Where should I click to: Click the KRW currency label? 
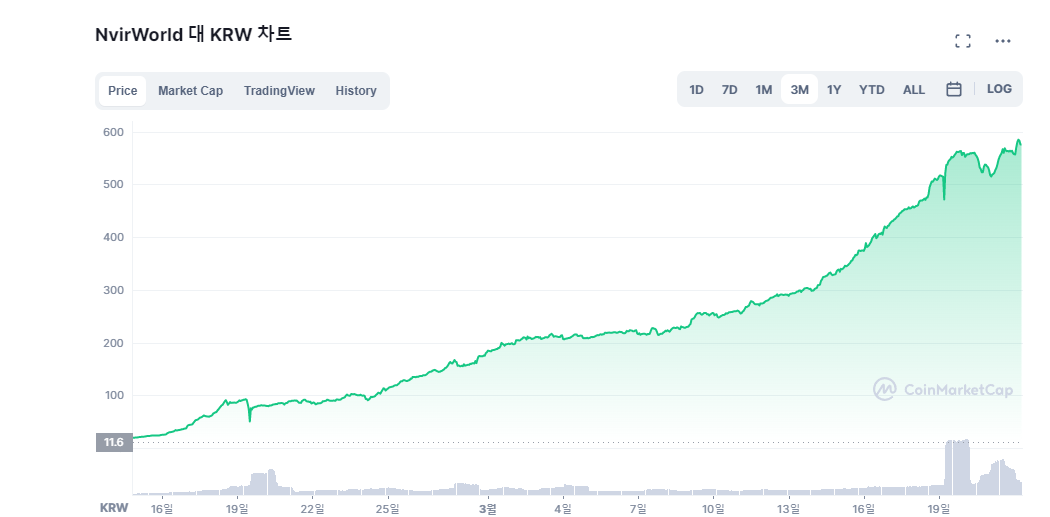[114, 508]
